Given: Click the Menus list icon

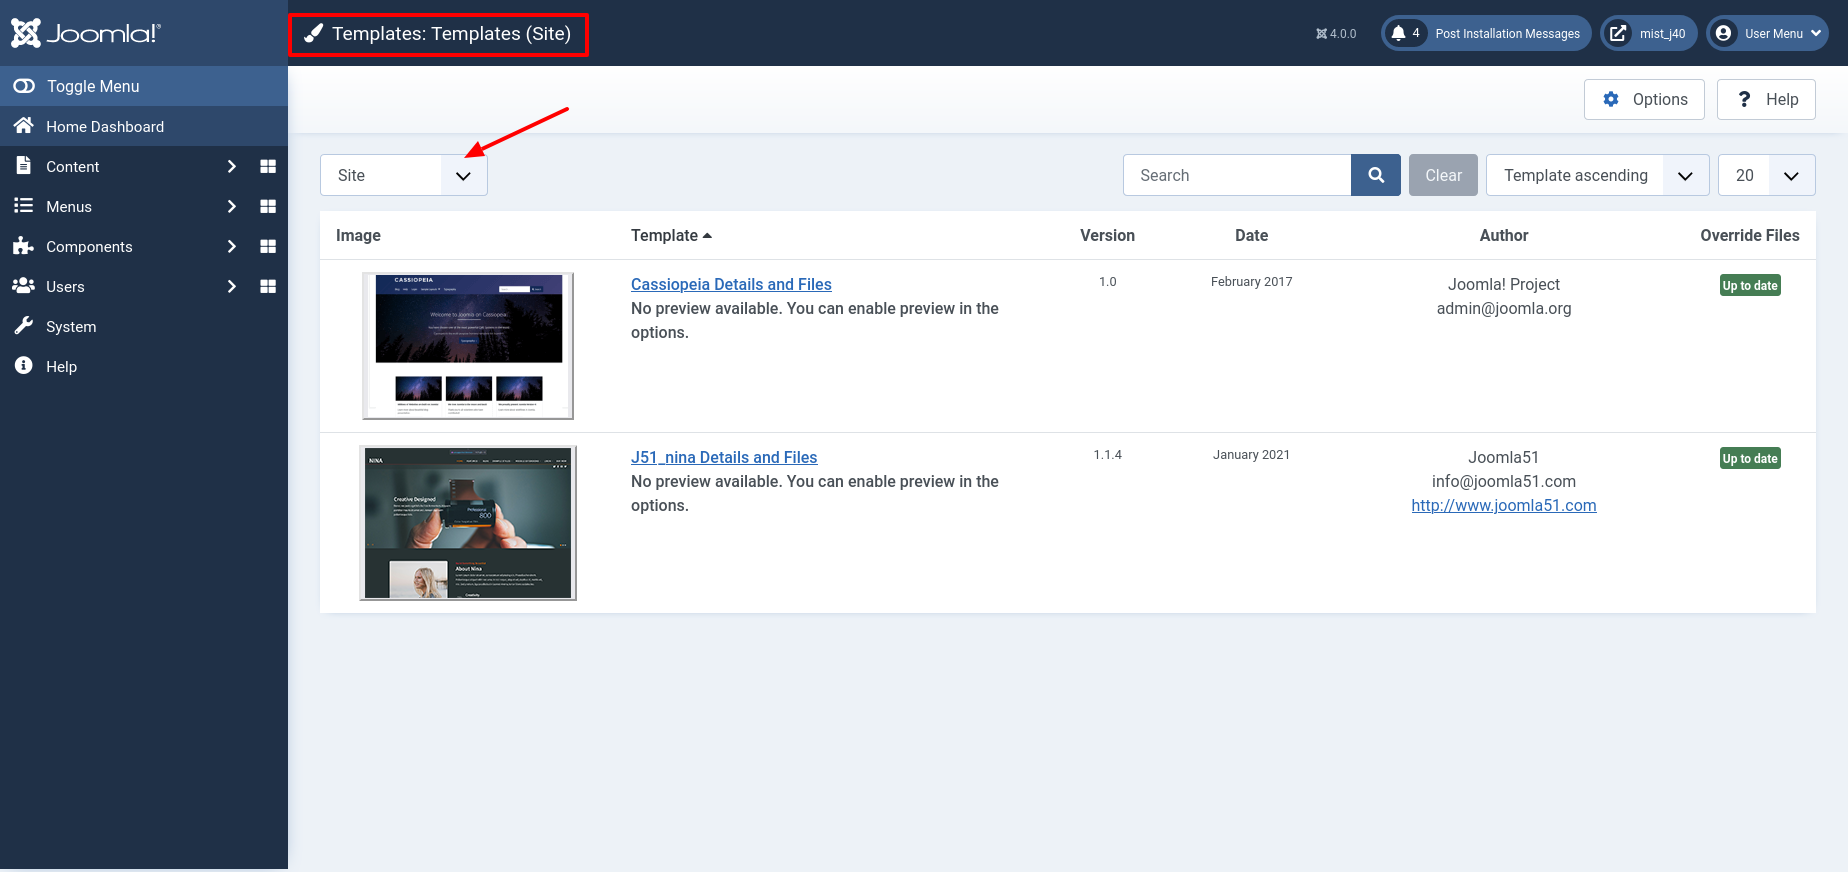Looking at the screenshot, I should click(x=24, y=206).
